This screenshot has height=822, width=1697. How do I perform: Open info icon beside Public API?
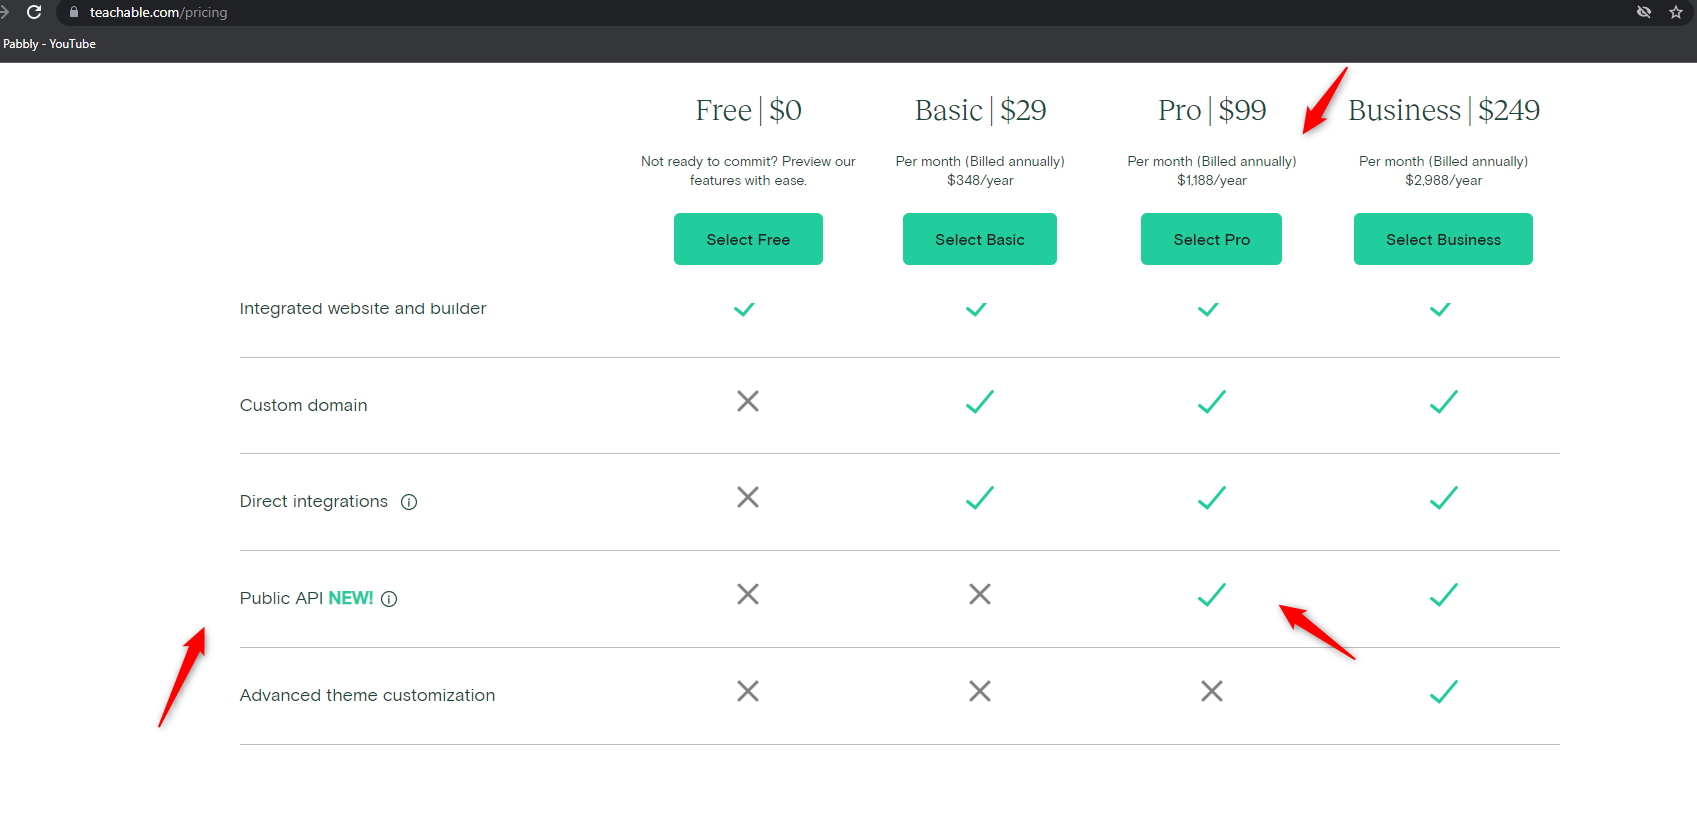pos(389,599)
